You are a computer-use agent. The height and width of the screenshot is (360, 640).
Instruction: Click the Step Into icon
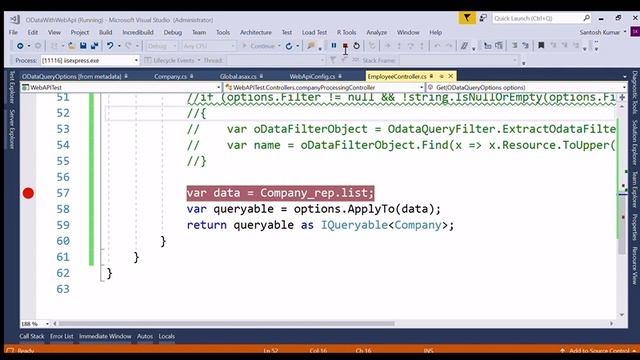(x=399, y=46)
